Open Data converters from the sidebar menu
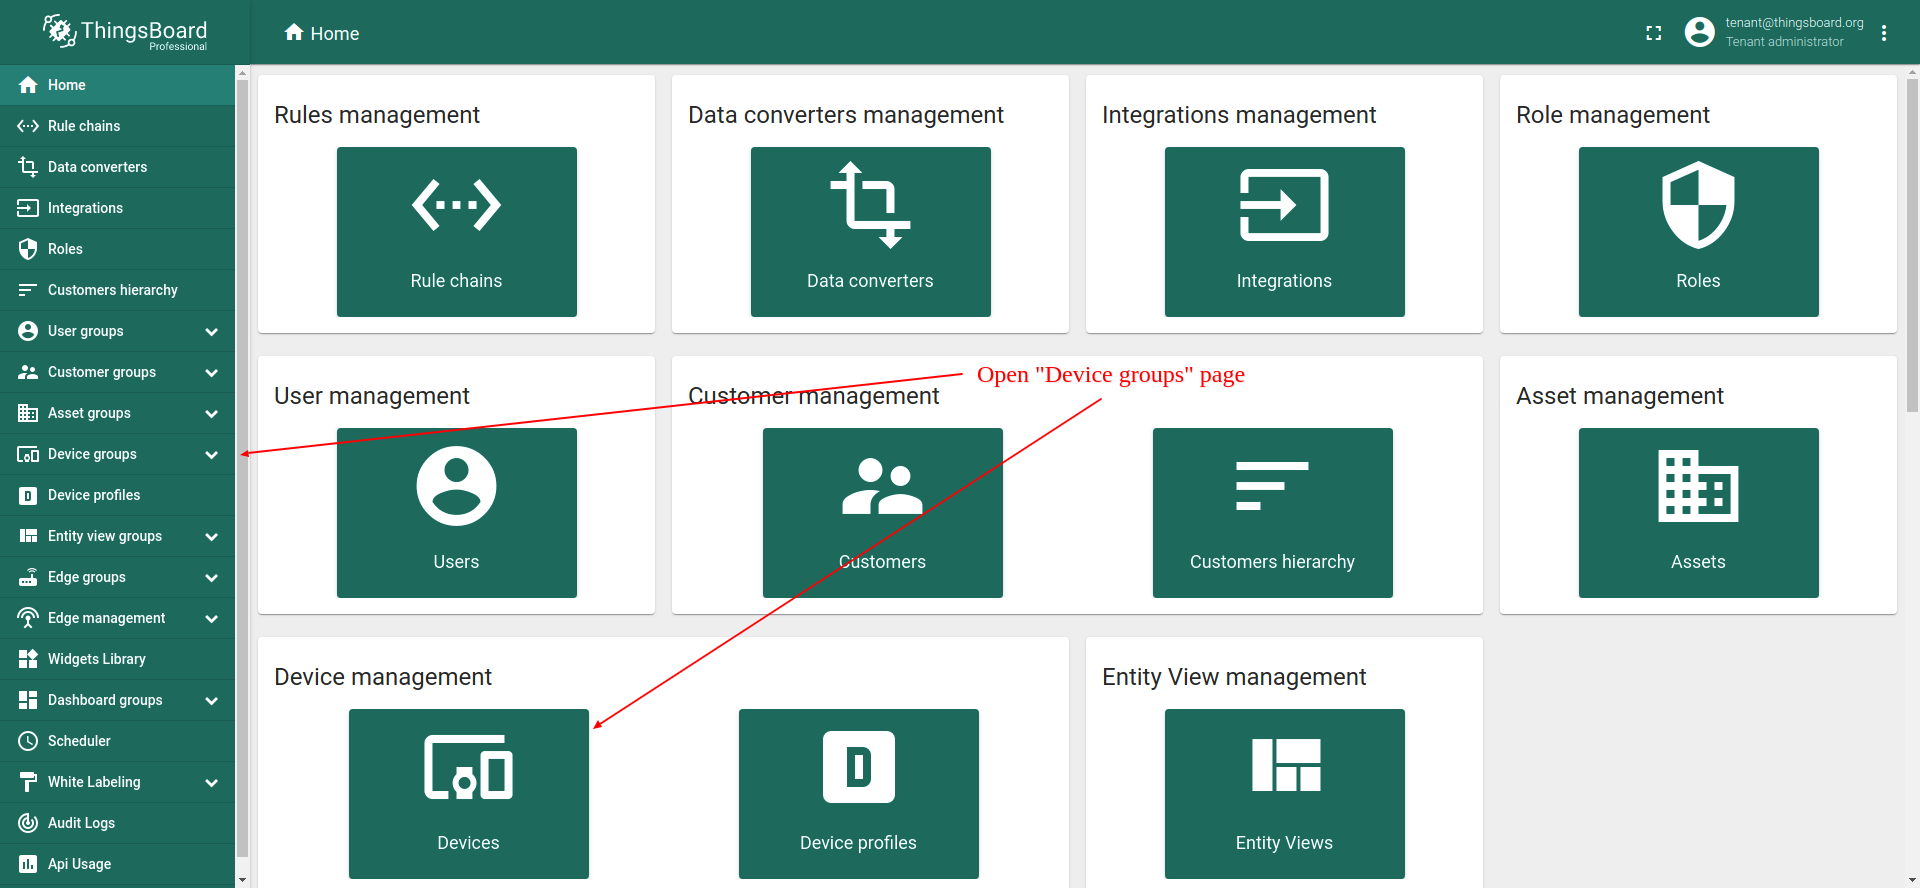1920x888 pixels. pos(117,167)
